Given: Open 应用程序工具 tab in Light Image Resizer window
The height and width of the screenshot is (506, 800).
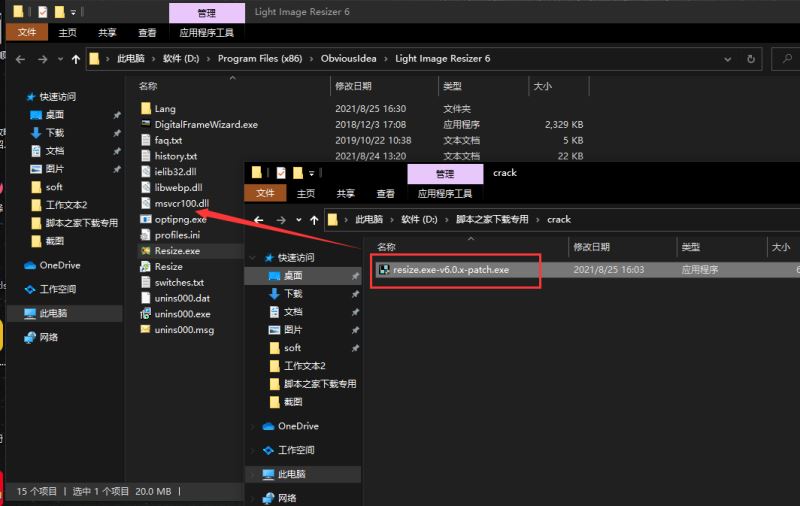Looking at the screenshot, I should point(207,33).
